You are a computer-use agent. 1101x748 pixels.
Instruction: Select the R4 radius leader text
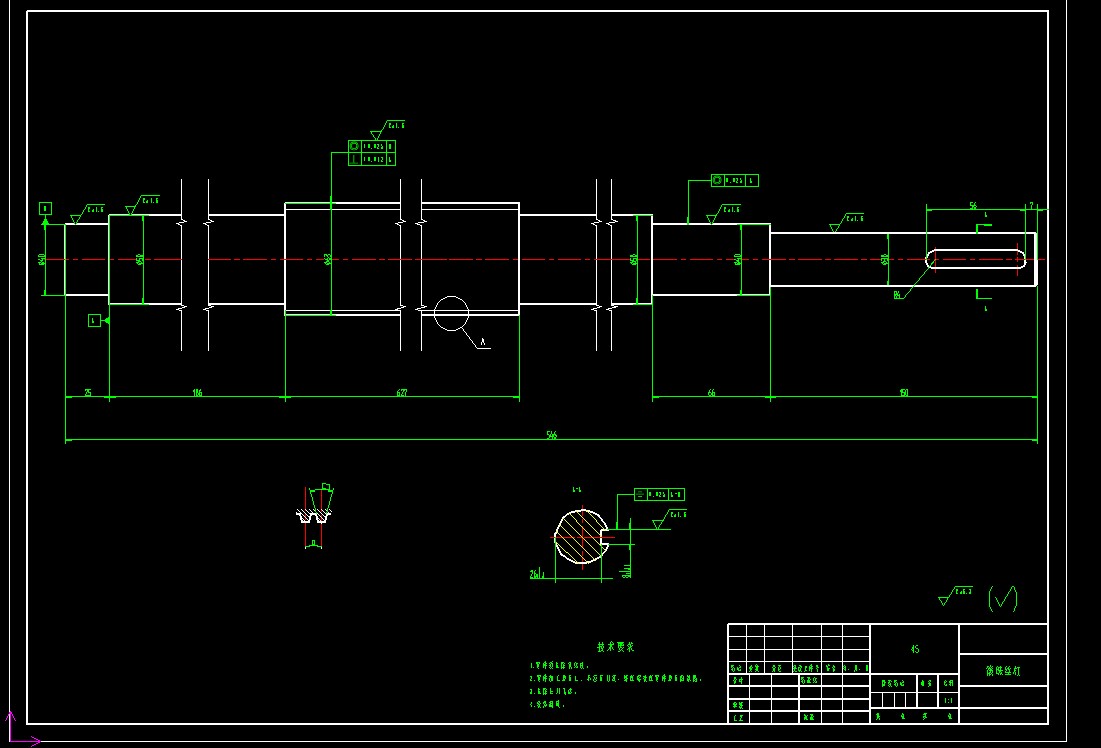pyautogui.click(x=897, y=295)
